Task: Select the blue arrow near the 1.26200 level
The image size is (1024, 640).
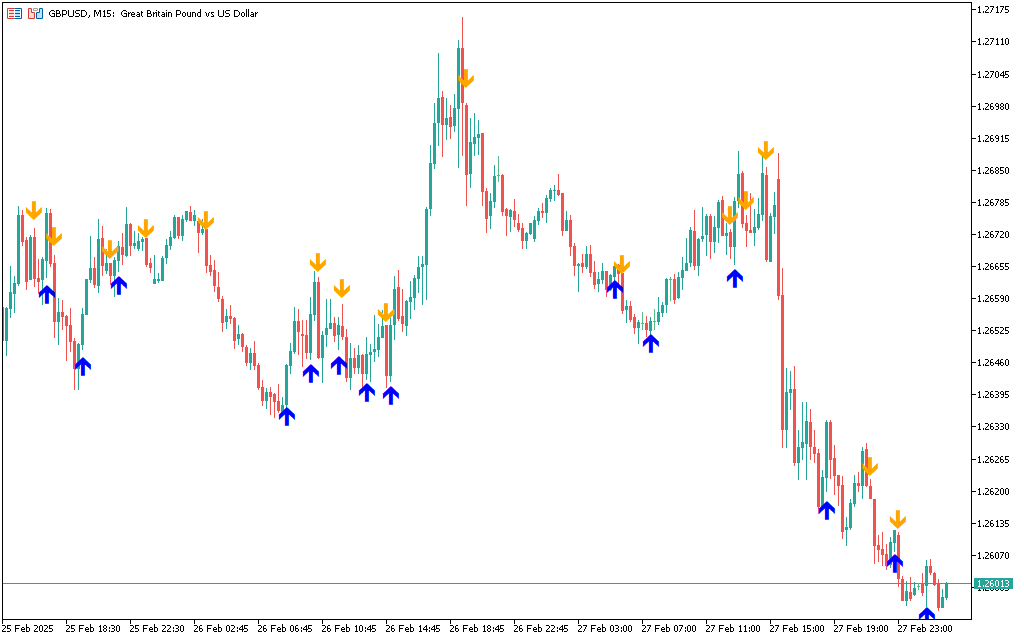Action: [826, 510]
